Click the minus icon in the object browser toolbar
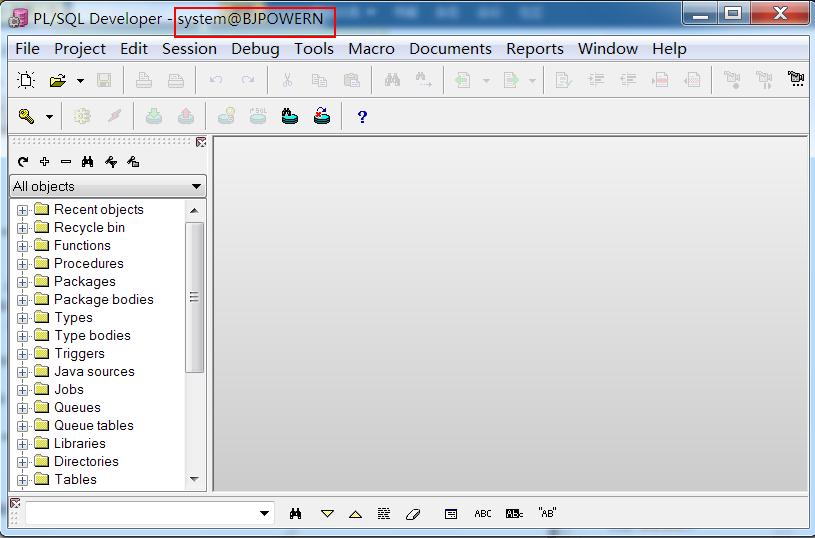This screenshot has height=538, width=815. coord(66,162)
